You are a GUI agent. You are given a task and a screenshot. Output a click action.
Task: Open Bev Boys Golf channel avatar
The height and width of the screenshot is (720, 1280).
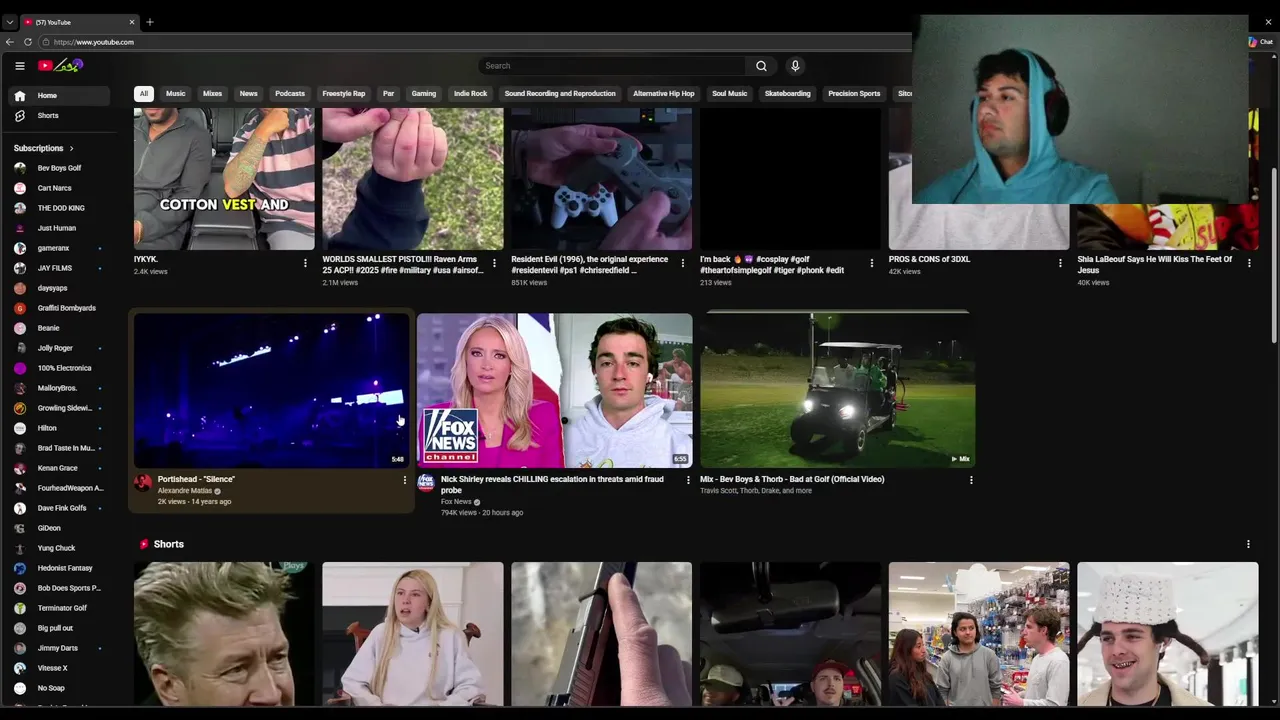20,168
